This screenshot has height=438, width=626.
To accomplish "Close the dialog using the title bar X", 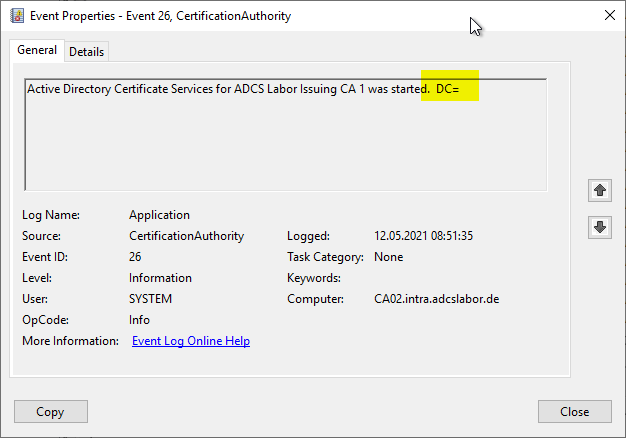I will [610, 15].
